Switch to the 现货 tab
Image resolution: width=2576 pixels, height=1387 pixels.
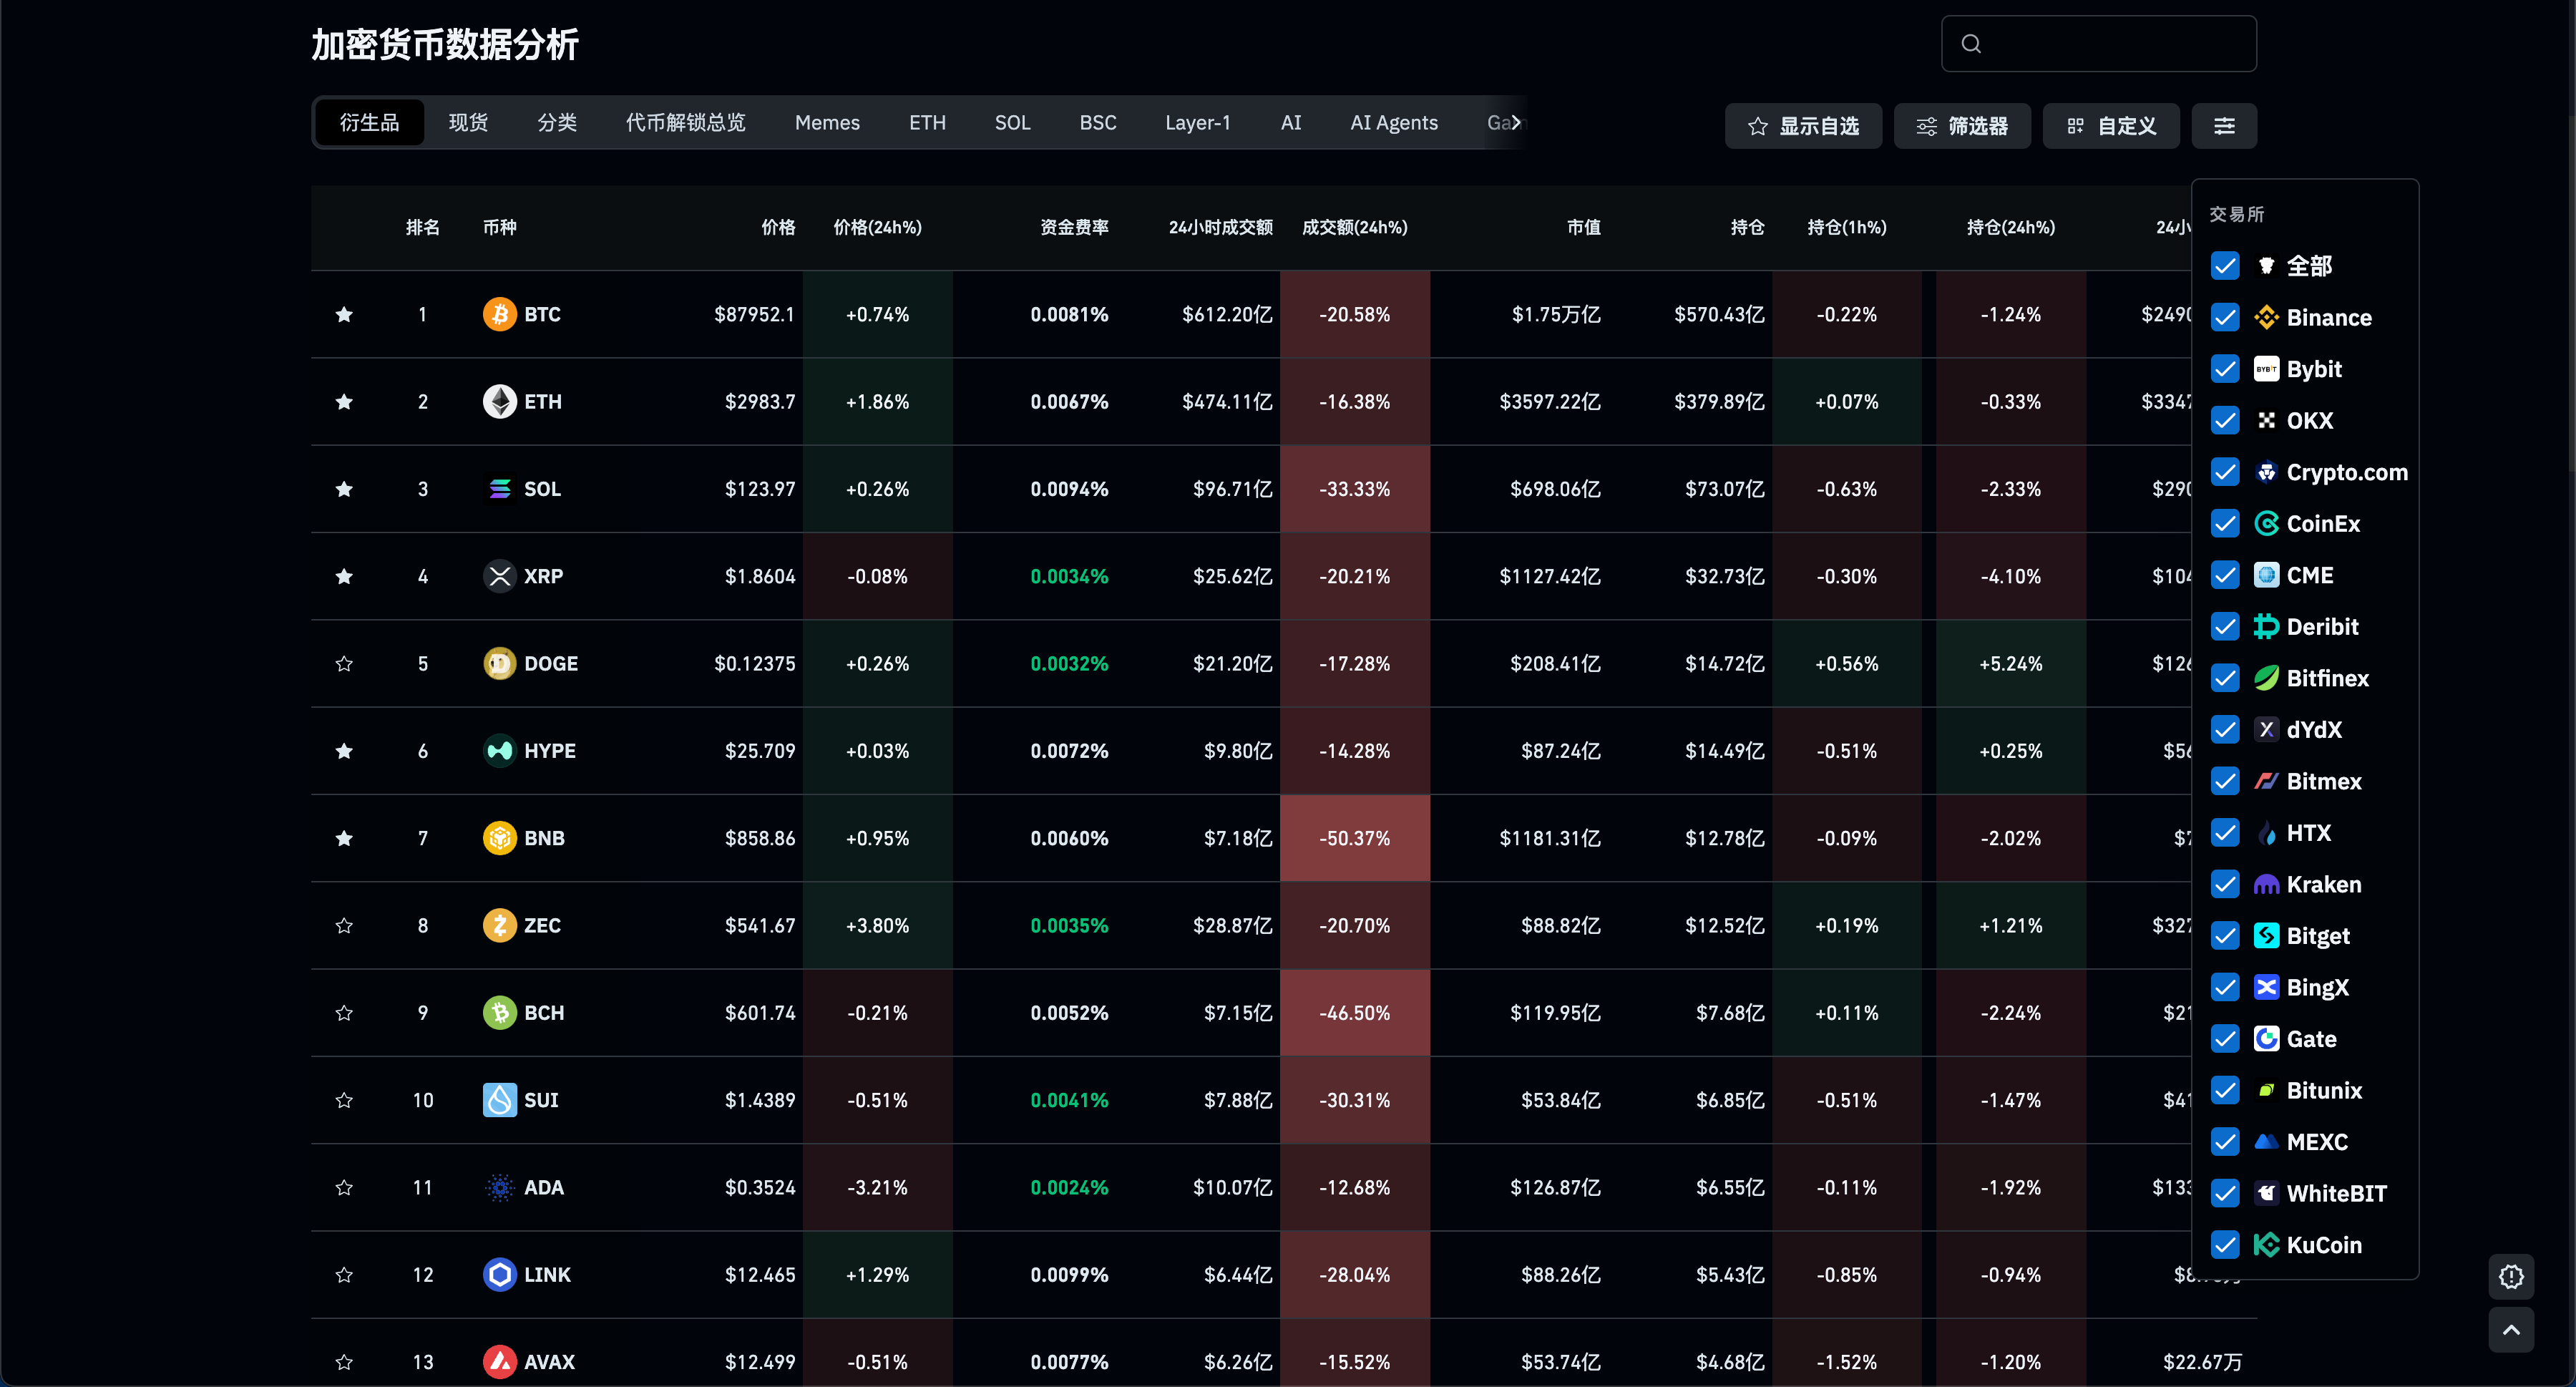coord(468,122)
